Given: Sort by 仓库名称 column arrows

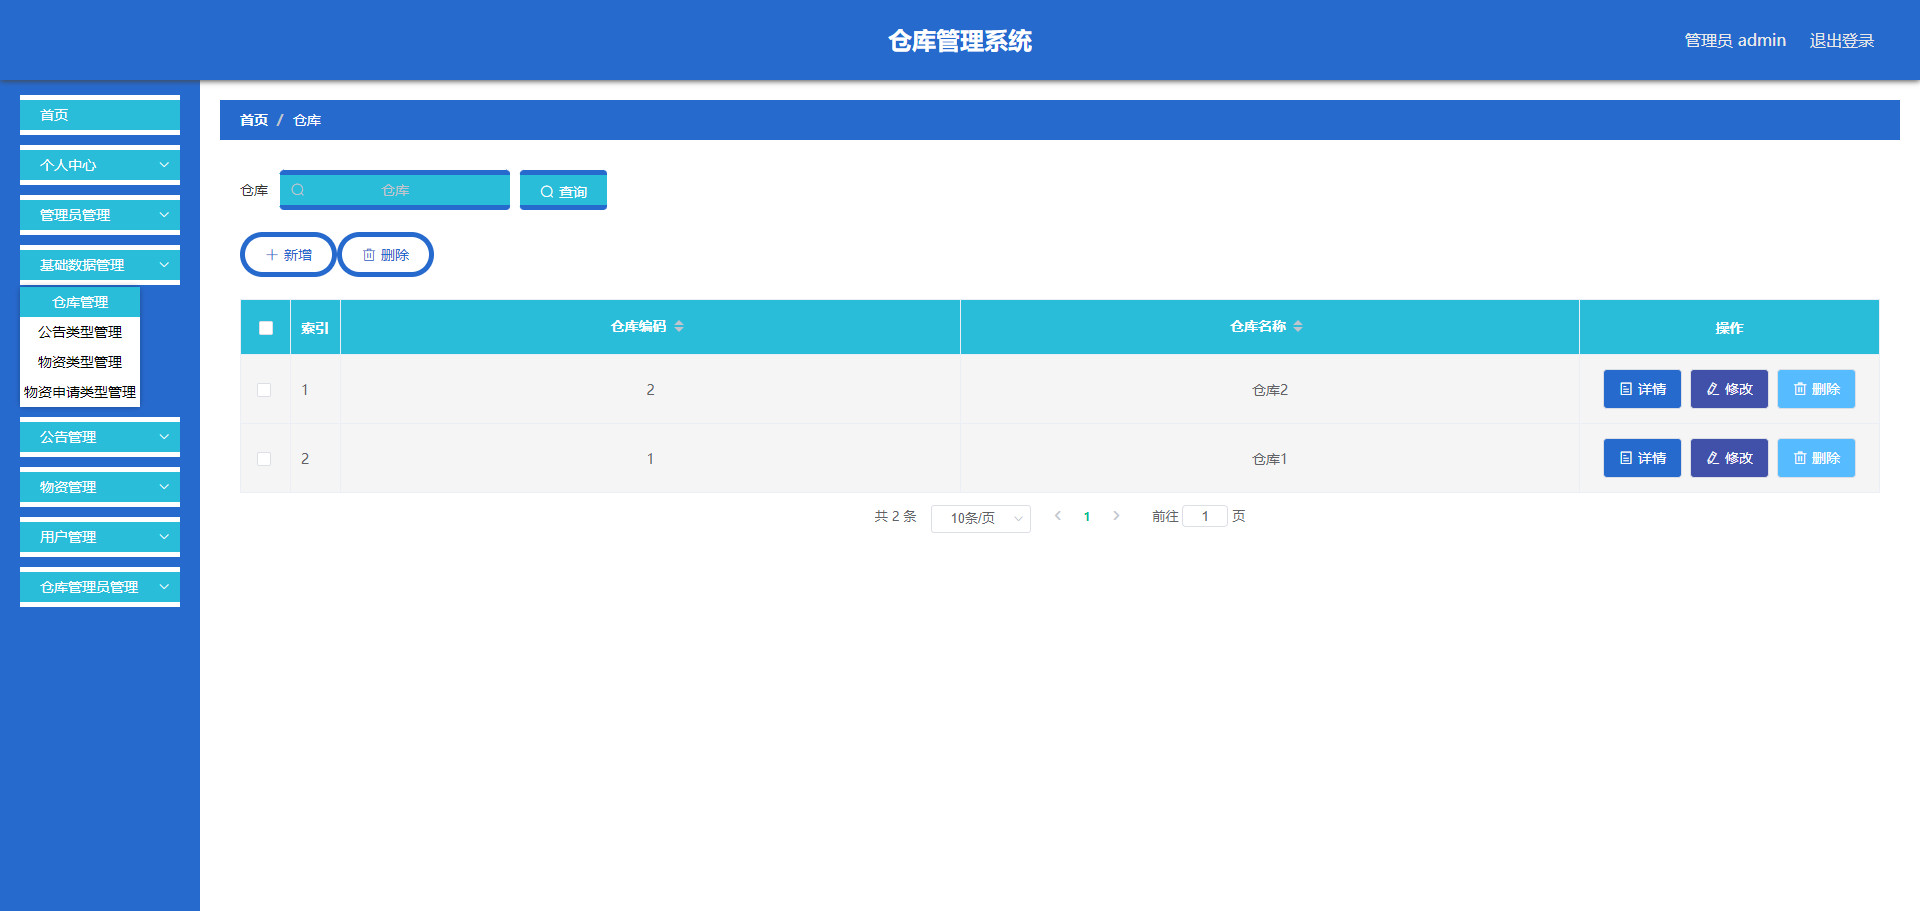Looking at the screenshot, I should pos(1298,326).
